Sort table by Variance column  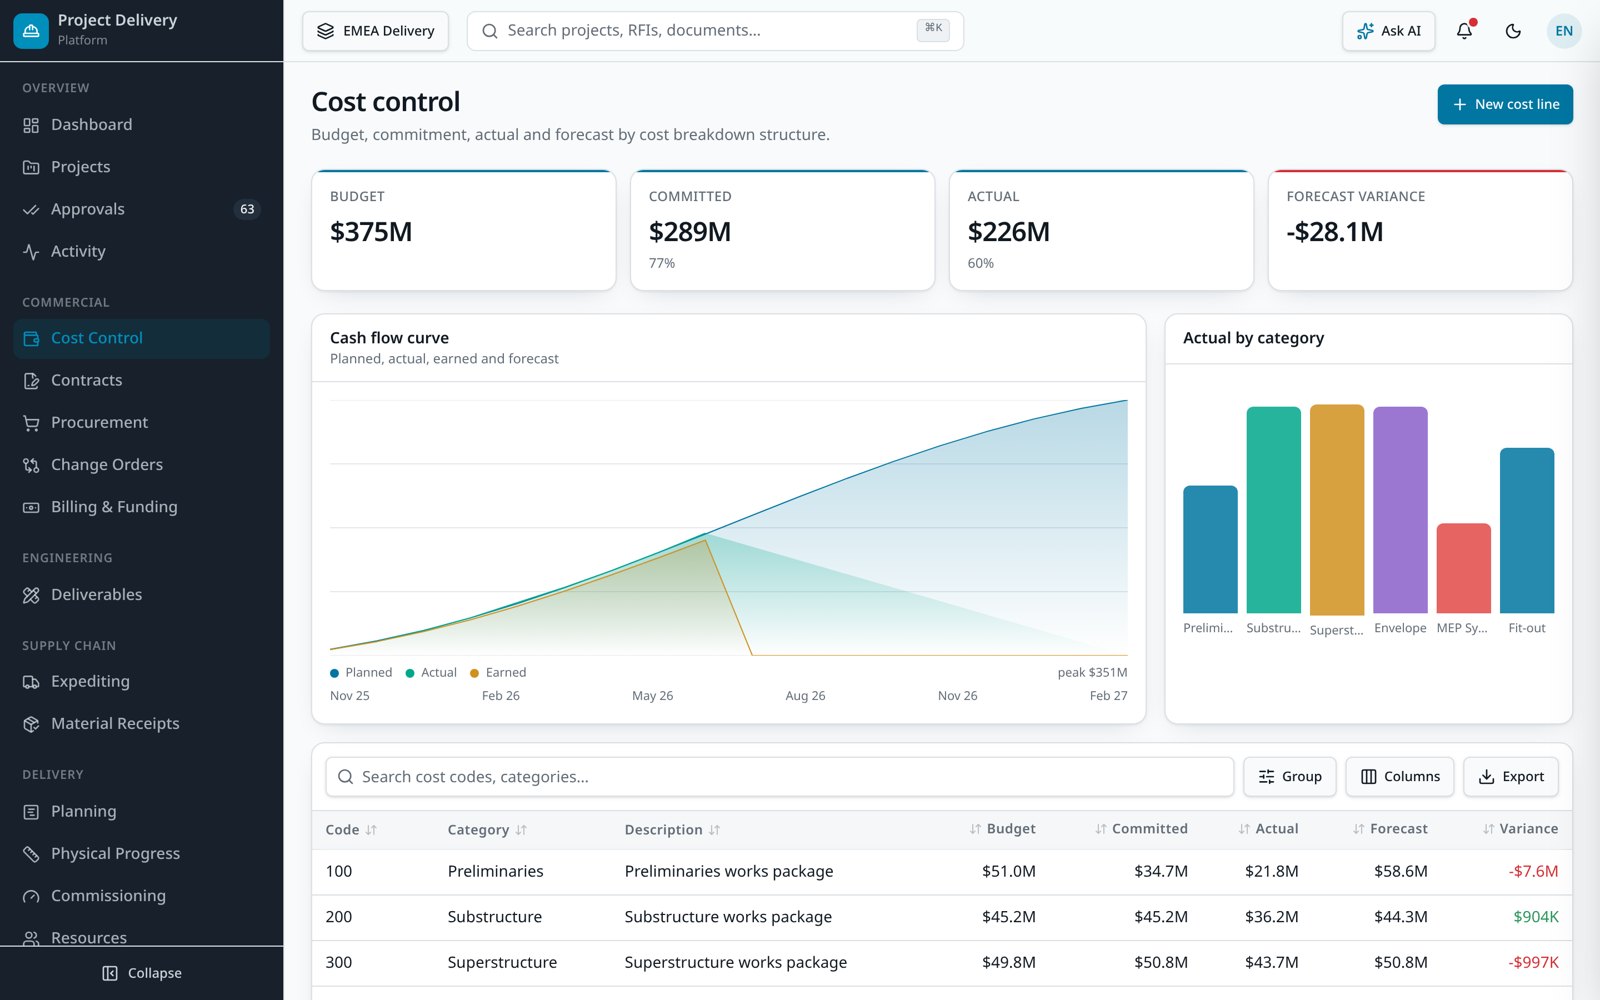click(x=1520, y=829)
